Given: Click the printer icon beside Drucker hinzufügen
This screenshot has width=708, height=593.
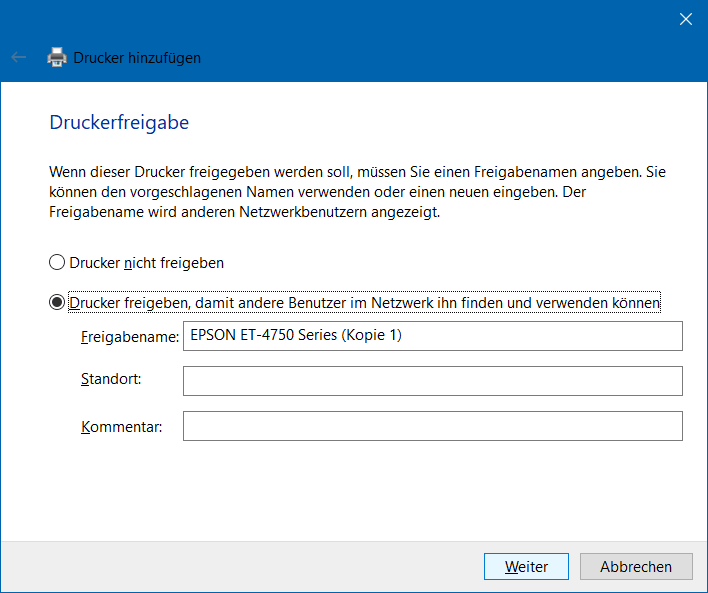Looking at the screenshot, I should [57, 58].
